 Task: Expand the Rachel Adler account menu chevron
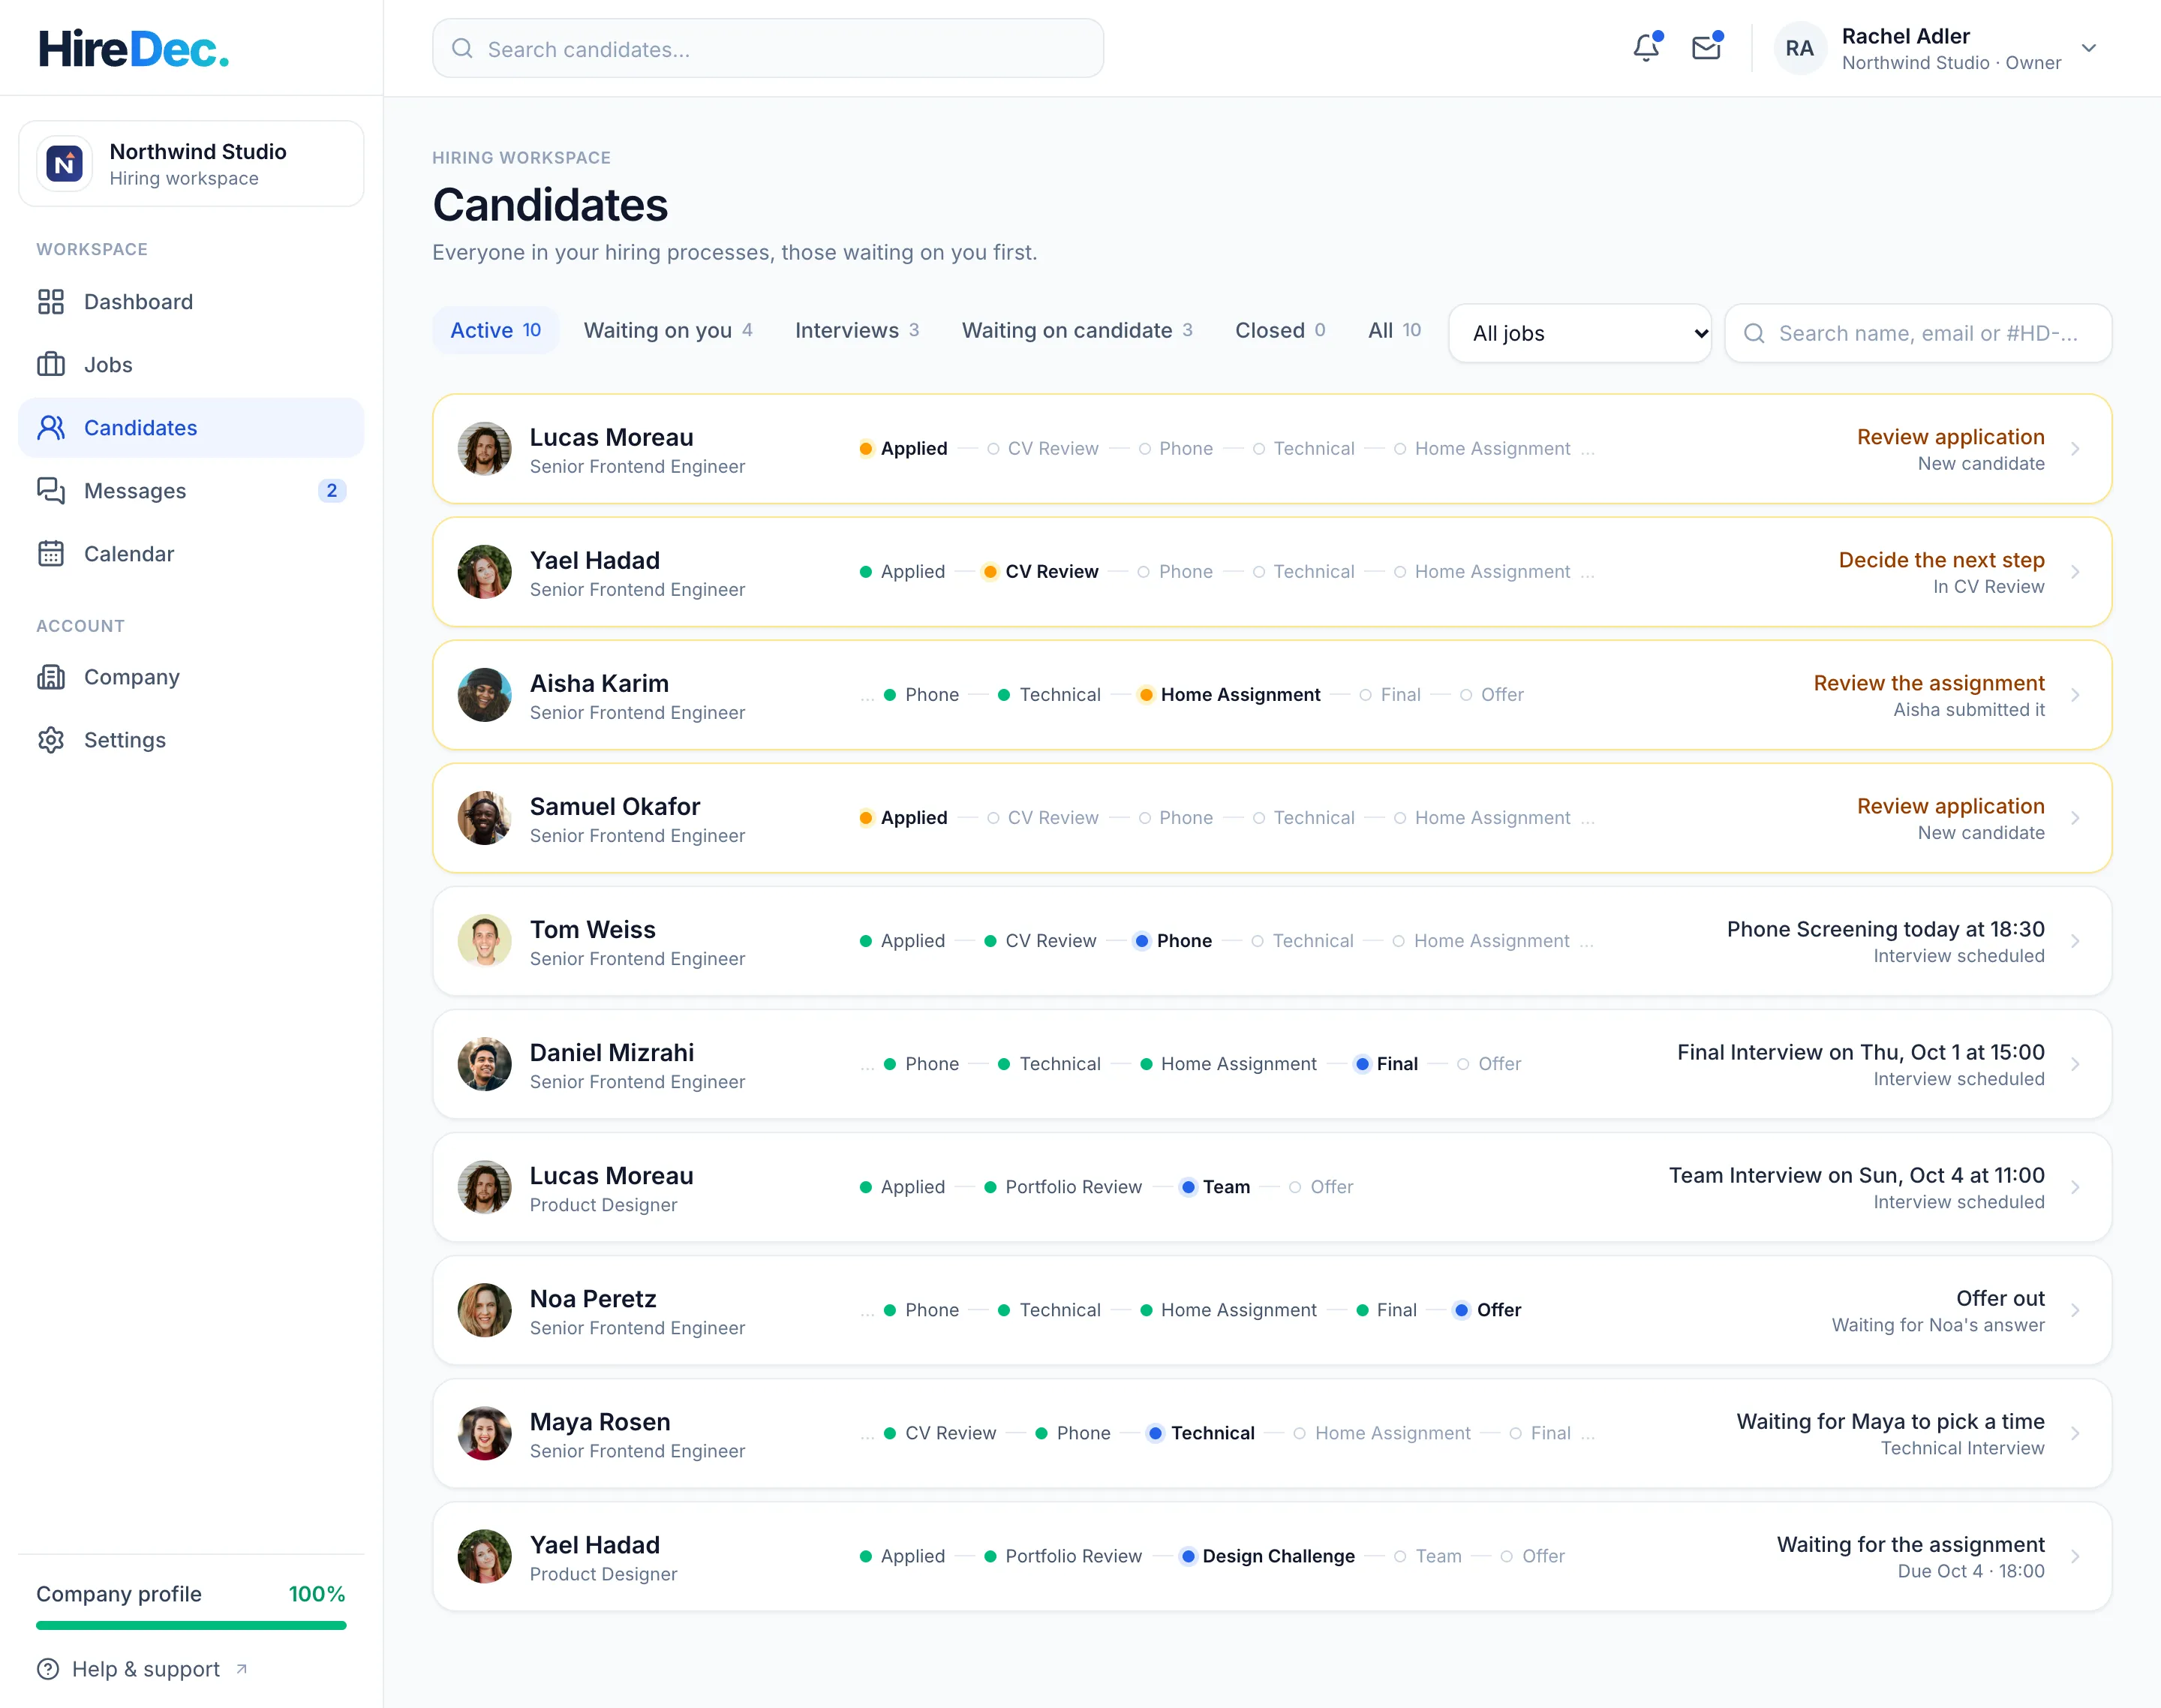point(2089,48)
